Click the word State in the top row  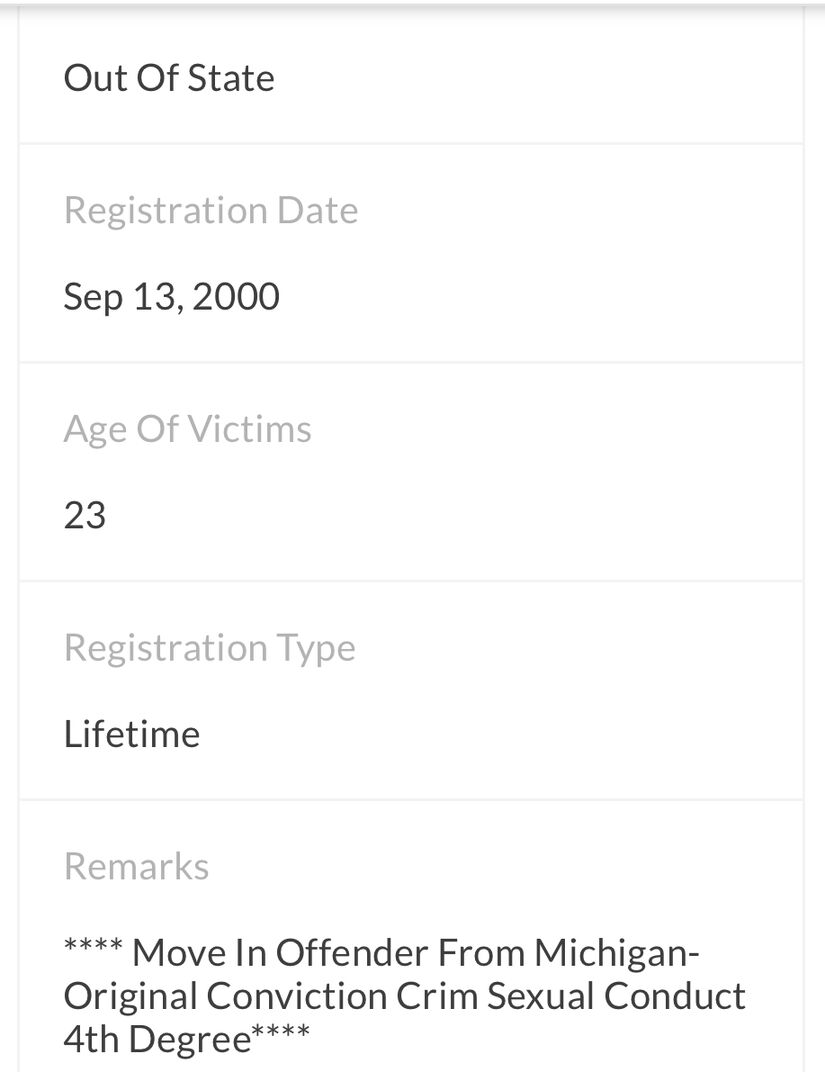(x=231, y=78)
